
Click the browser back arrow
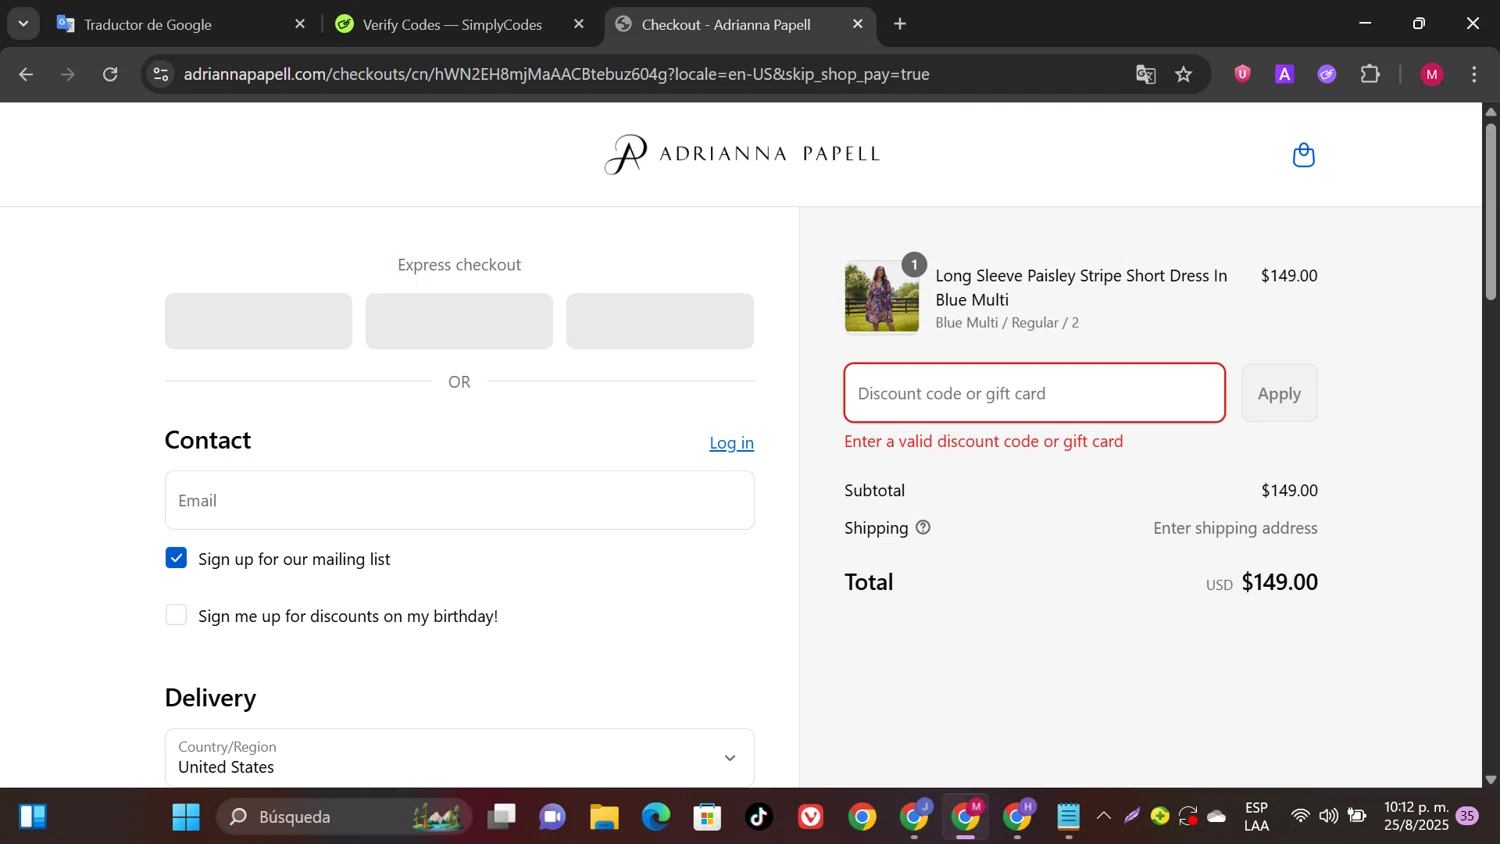(27, 74)
